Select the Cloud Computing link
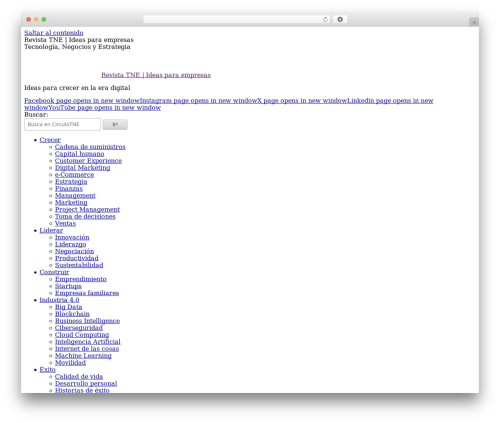Image resolution: width=500 pixels, height=423 pixels. [x=82, y=335]
